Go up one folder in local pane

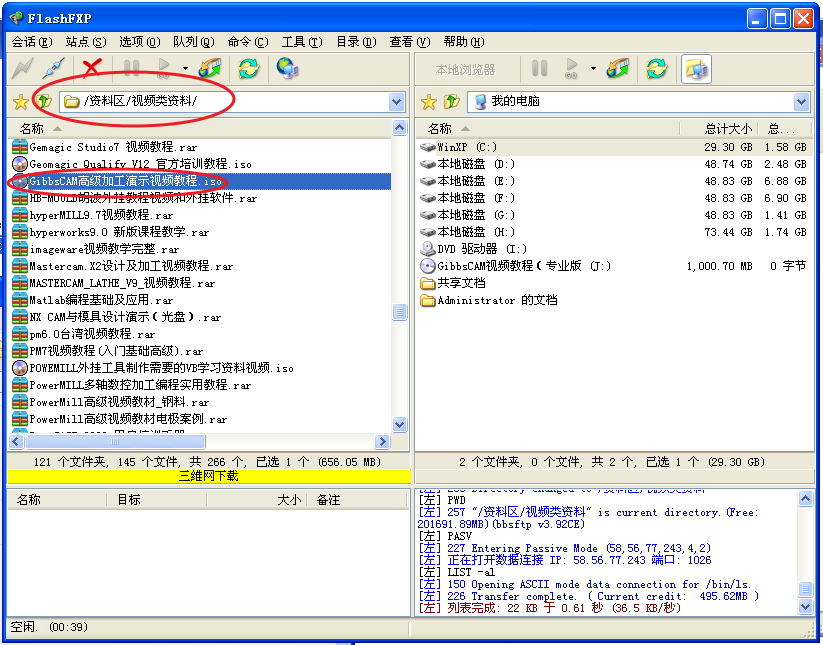tap(452, 101)
